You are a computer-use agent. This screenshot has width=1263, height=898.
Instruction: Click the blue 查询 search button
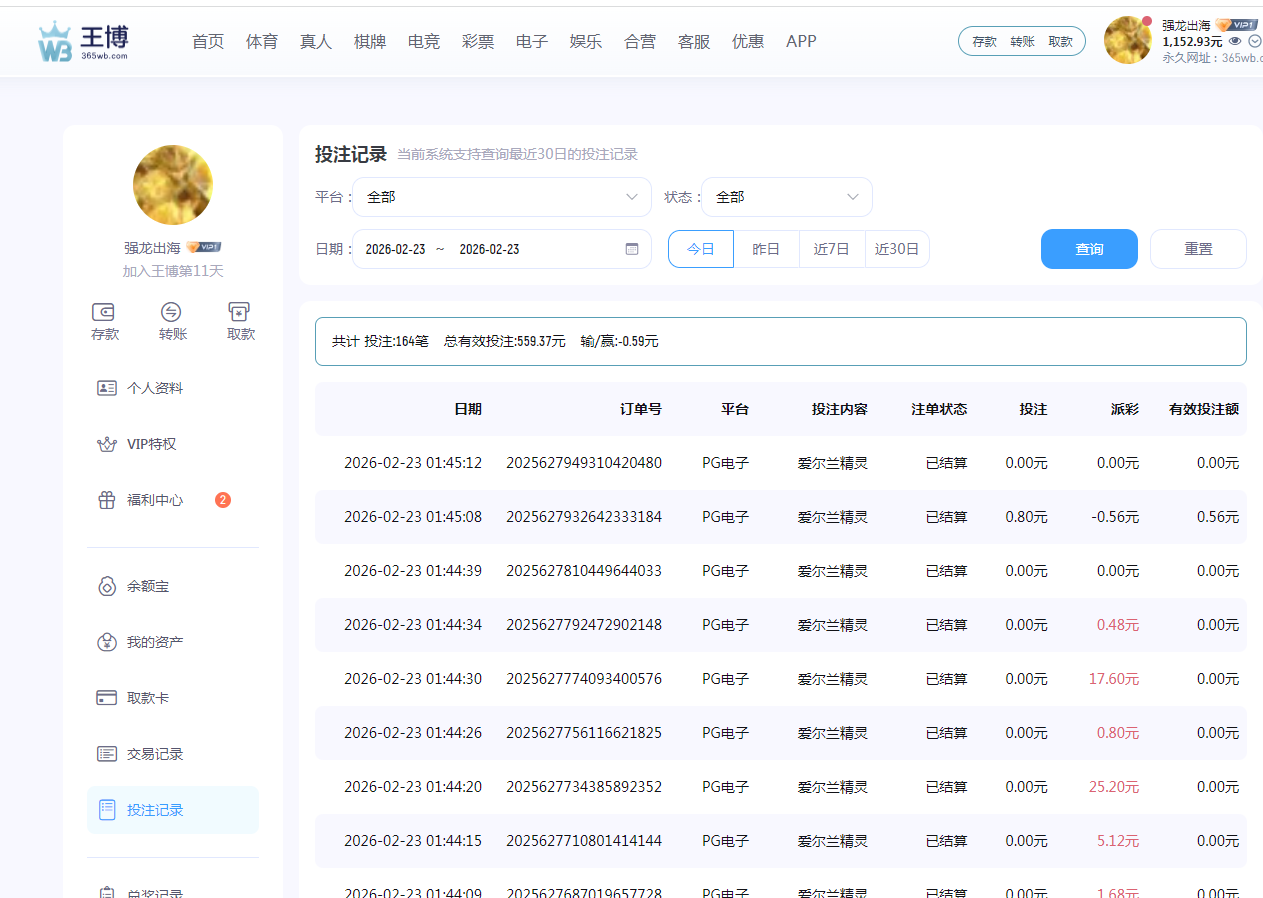tap(1089, 249)
